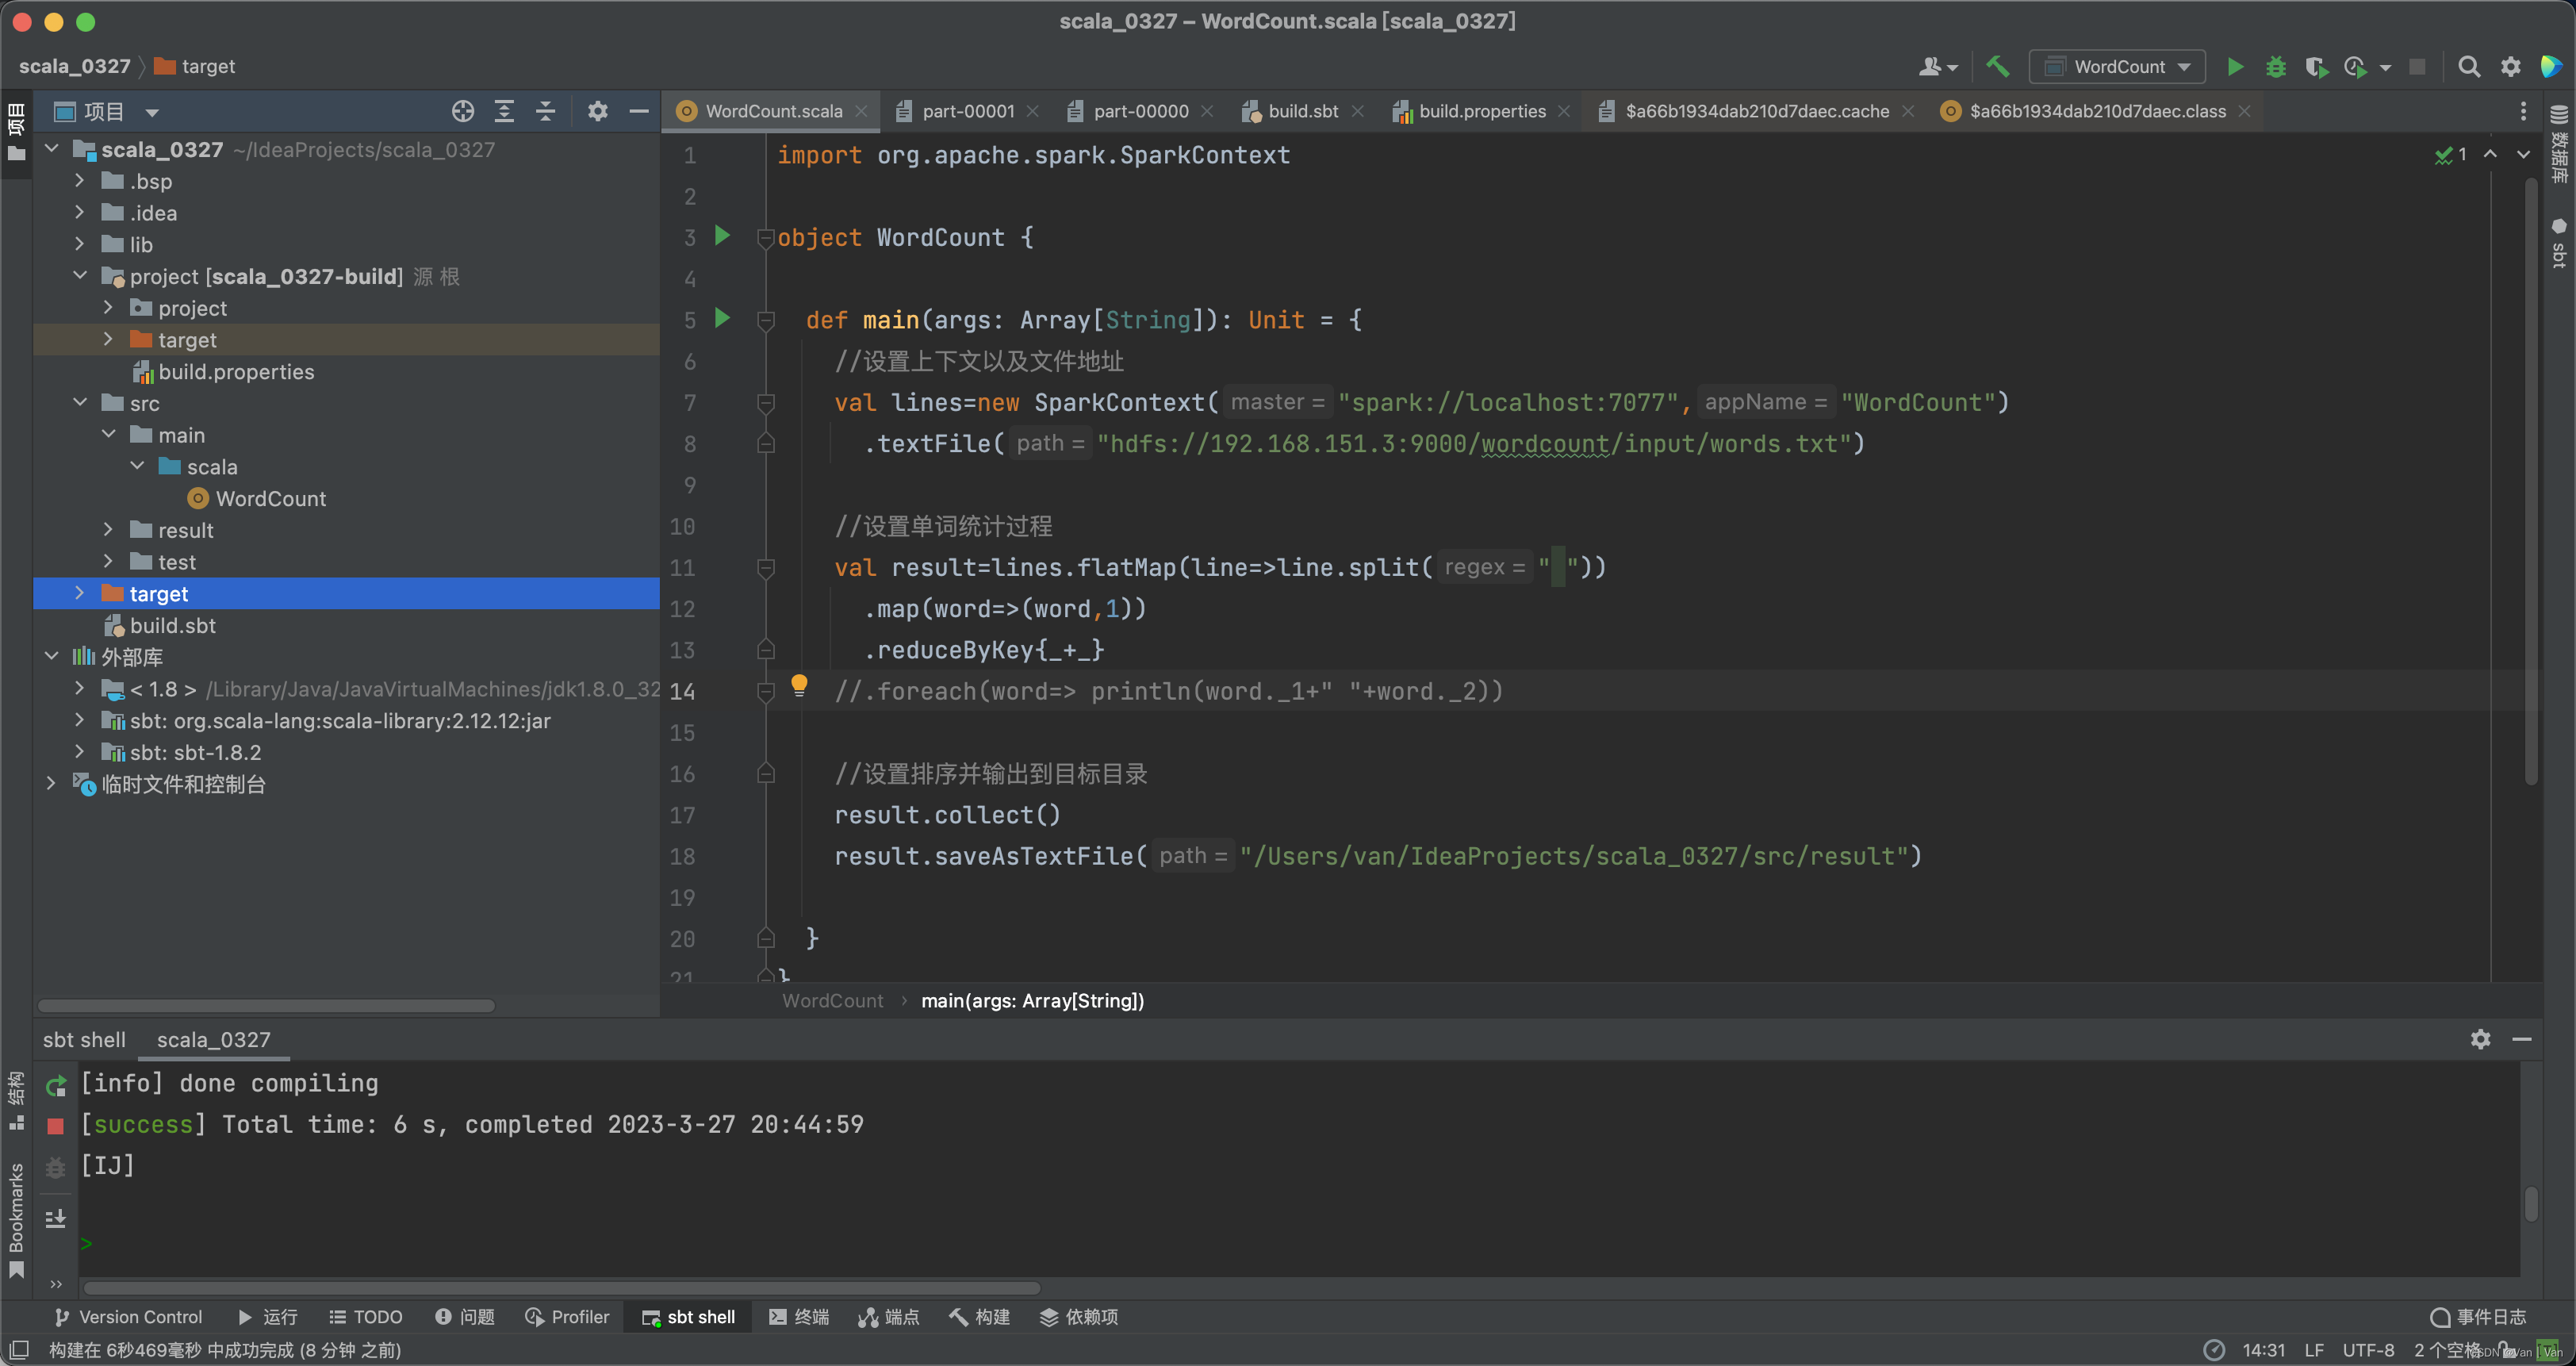Image resolution: width=2576 pixels, height=1366 pixels.
Task: Expand the selected target folder
Action: pos(80,593)
